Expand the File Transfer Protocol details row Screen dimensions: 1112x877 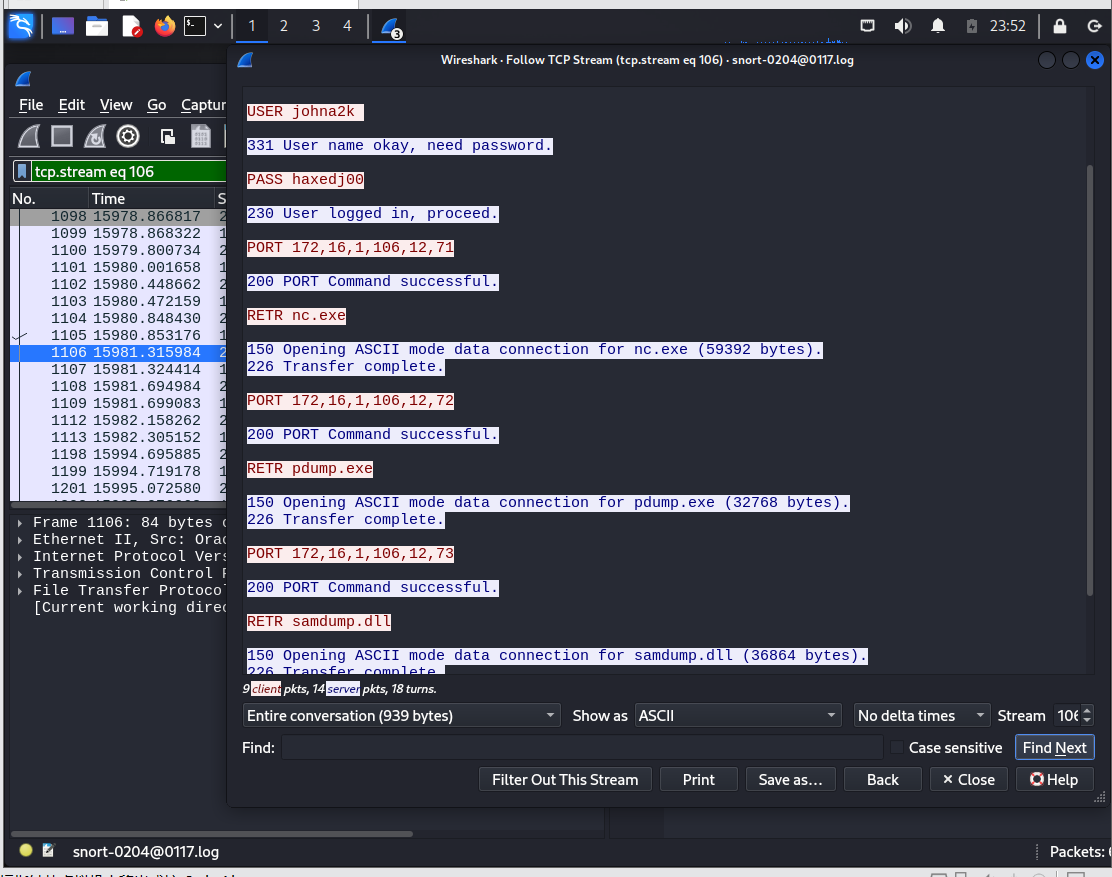coord(20,591)
